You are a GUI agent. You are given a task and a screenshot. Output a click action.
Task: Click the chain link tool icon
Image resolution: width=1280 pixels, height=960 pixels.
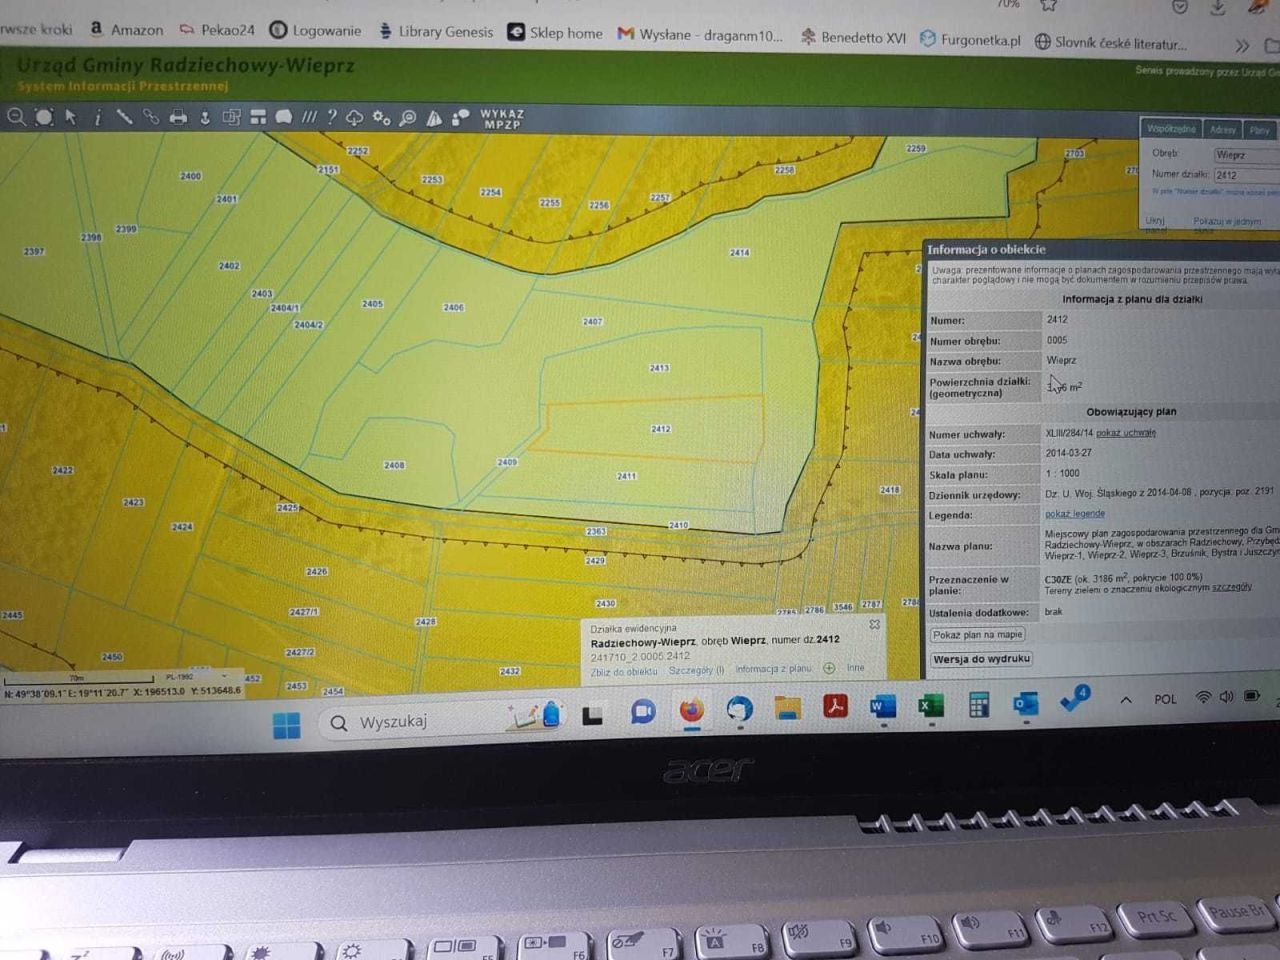click(x=151, y=117)
